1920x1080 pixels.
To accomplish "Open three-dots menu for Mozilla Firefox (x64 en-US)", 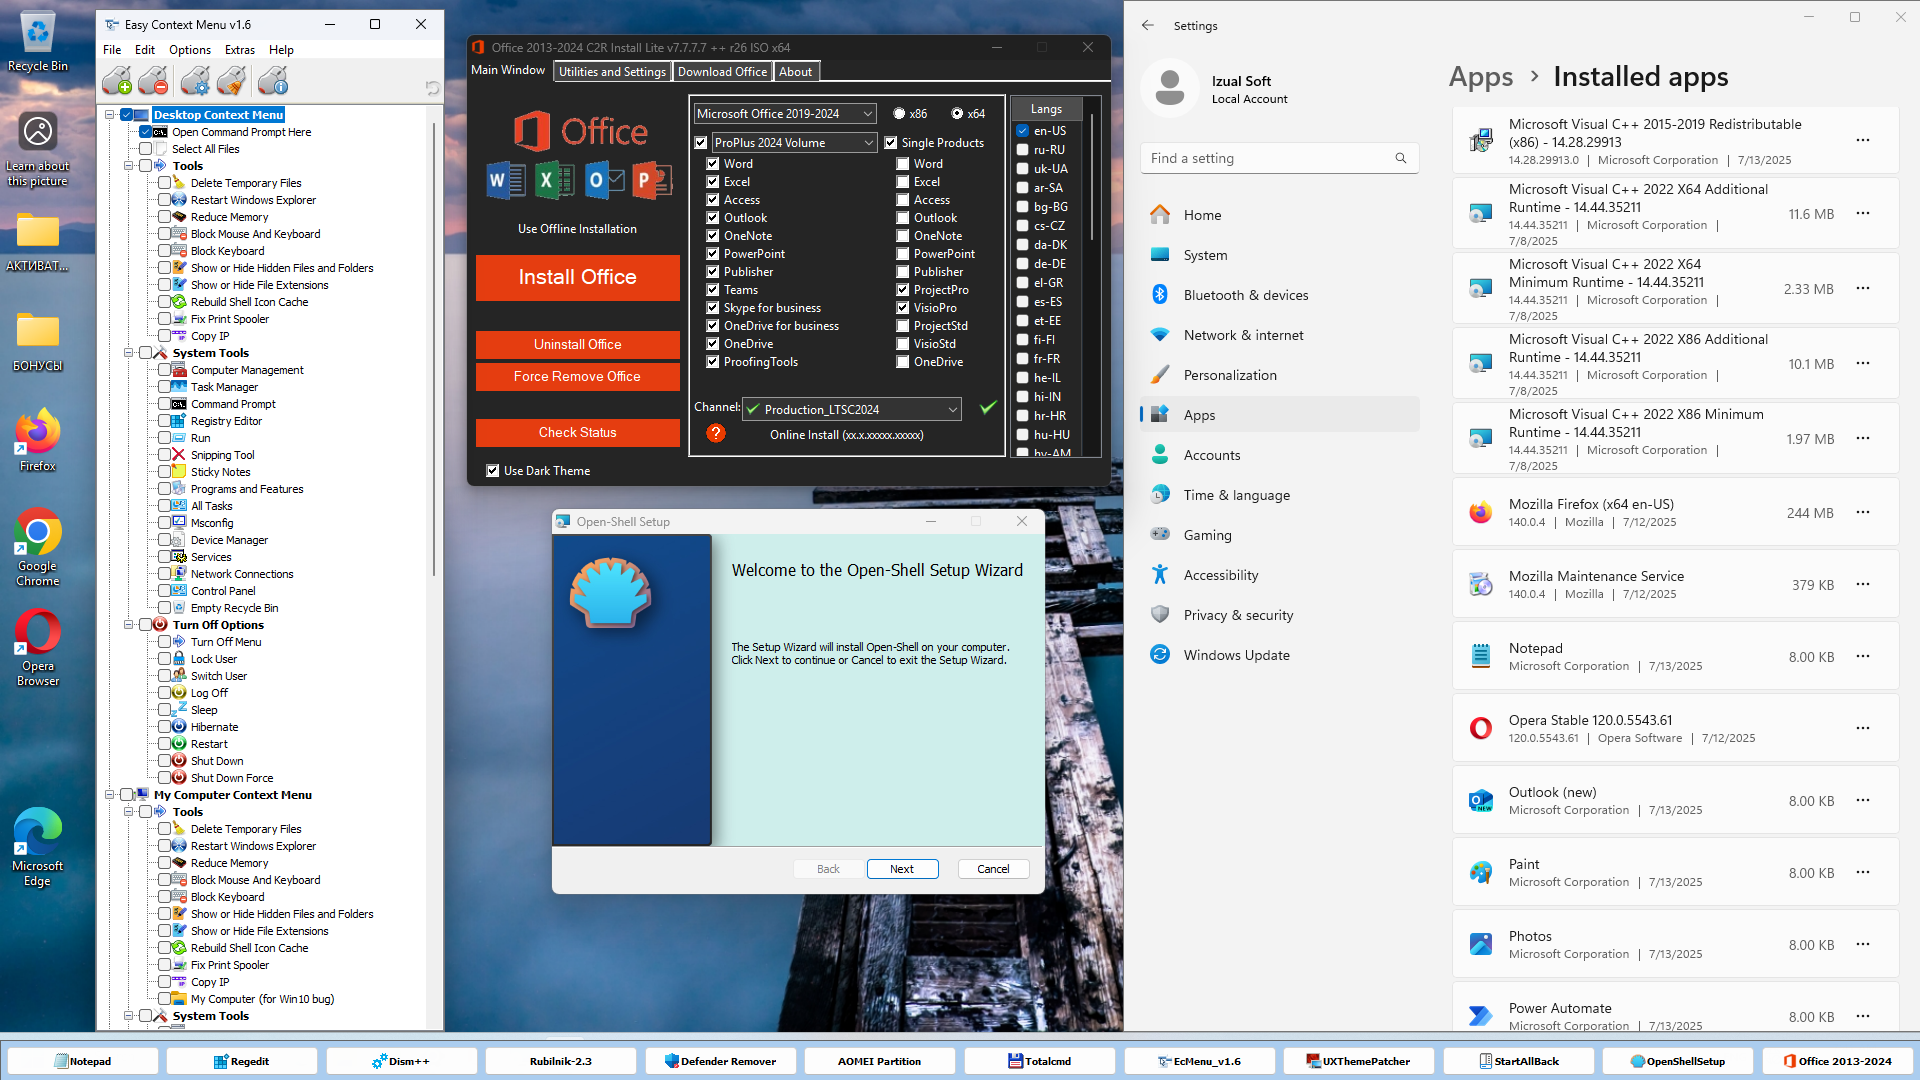I will pos(1863,512).
